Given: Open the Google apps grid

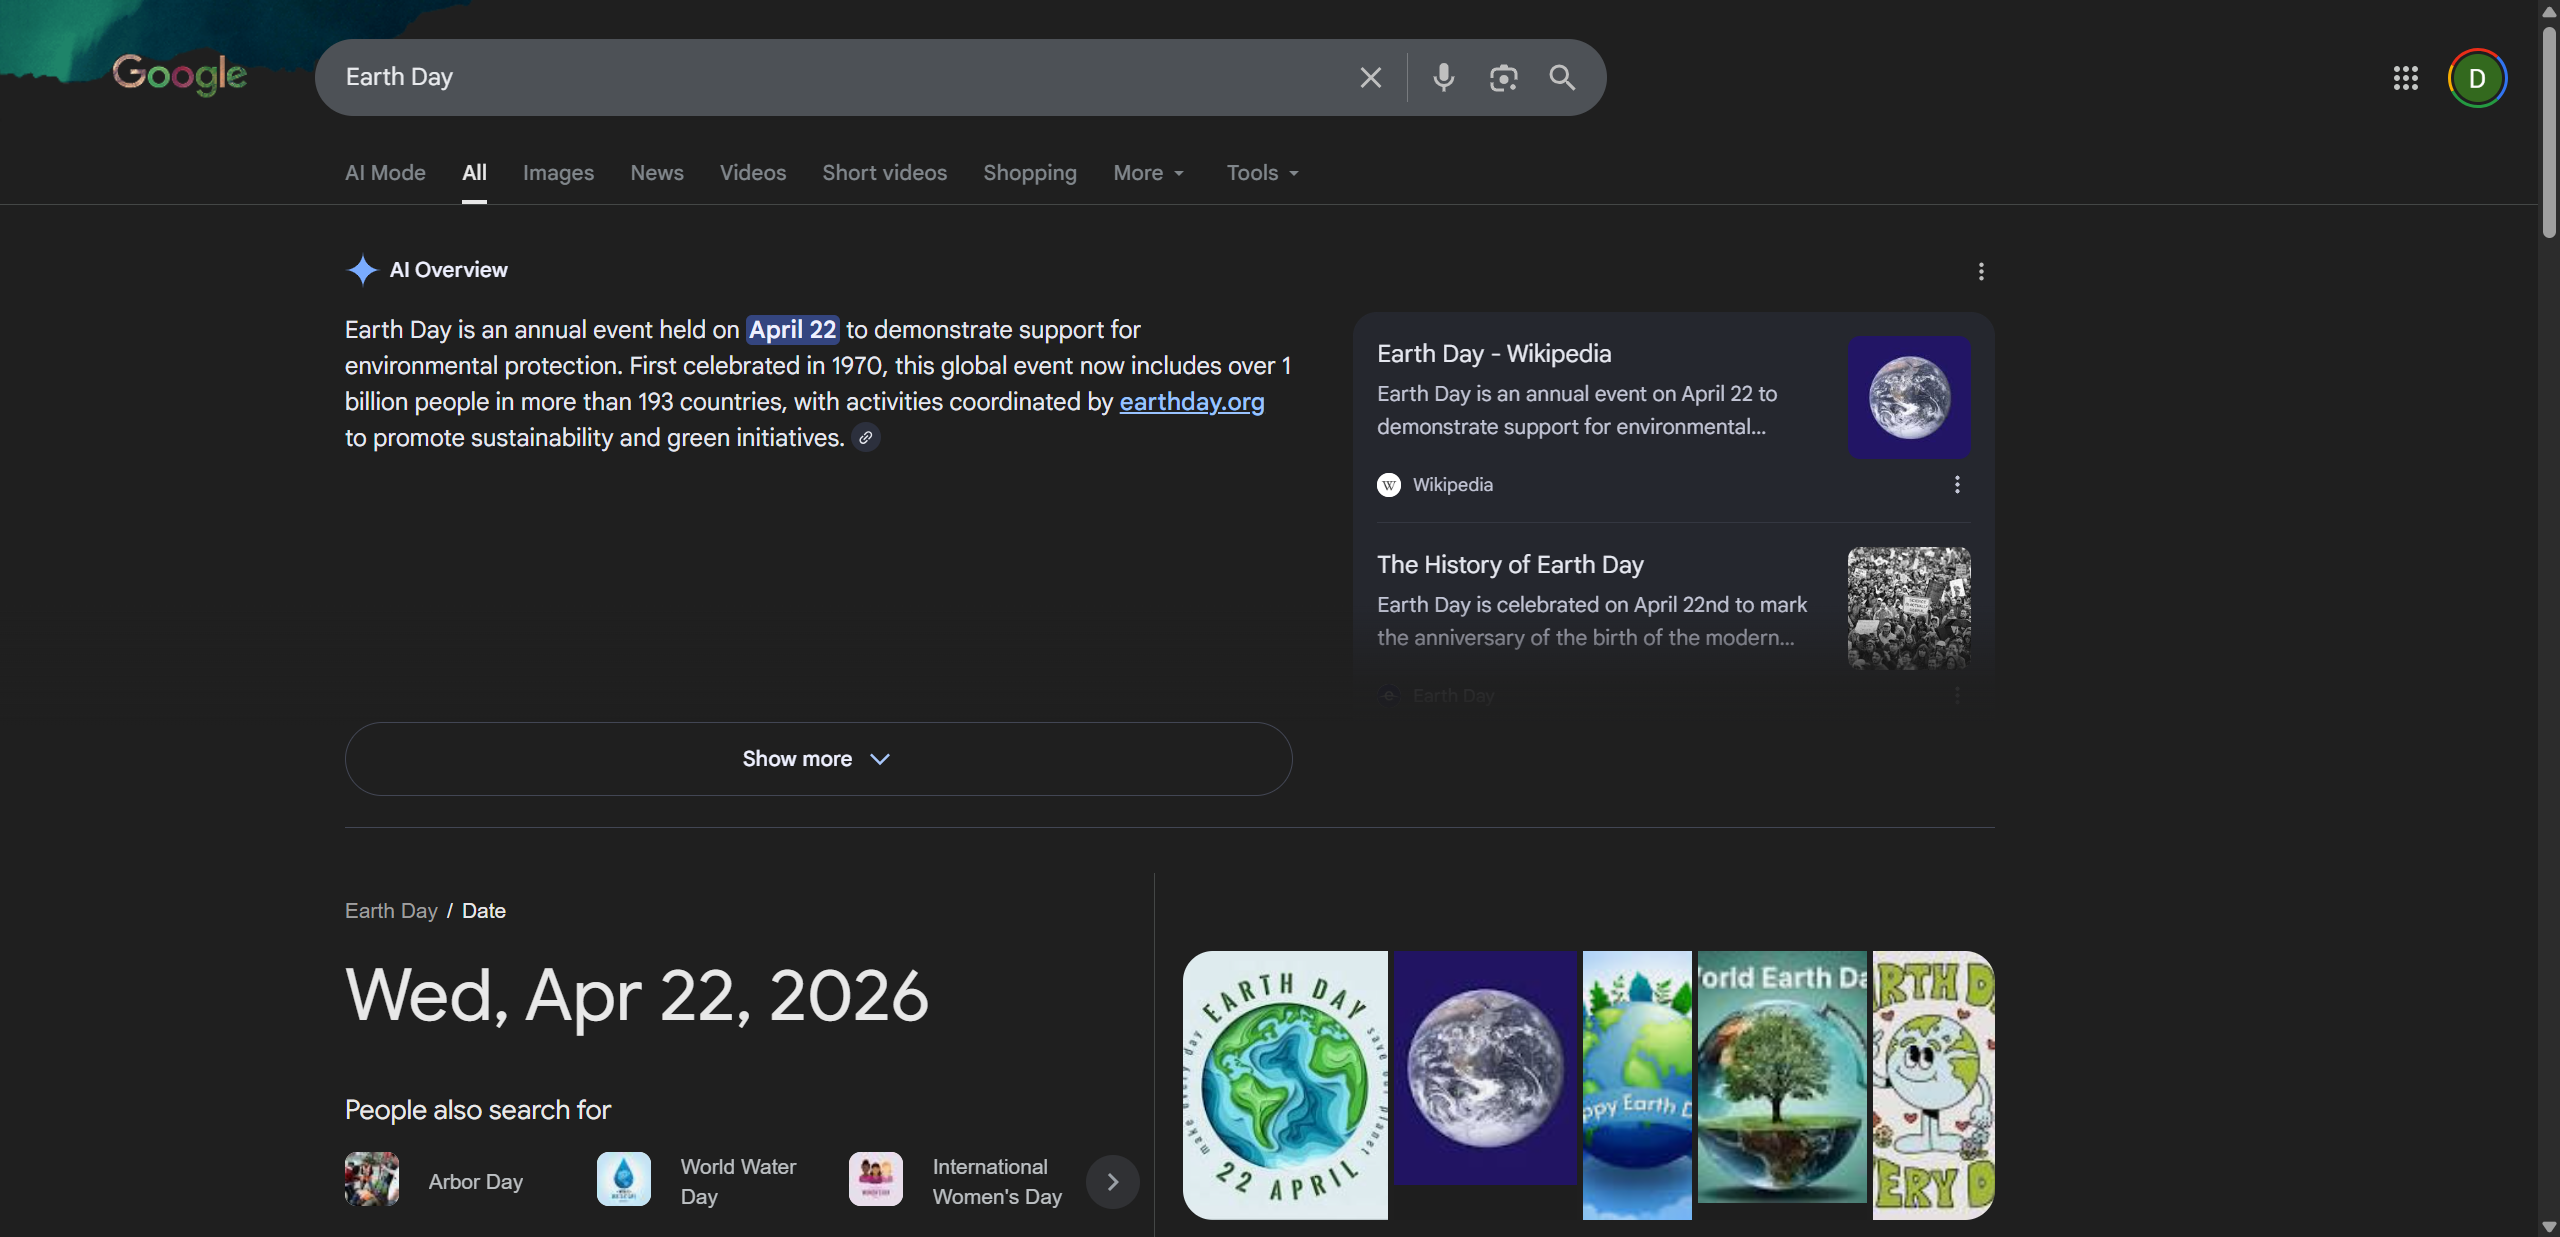Looking at the screenshot, I should [x=2405, y=78].
